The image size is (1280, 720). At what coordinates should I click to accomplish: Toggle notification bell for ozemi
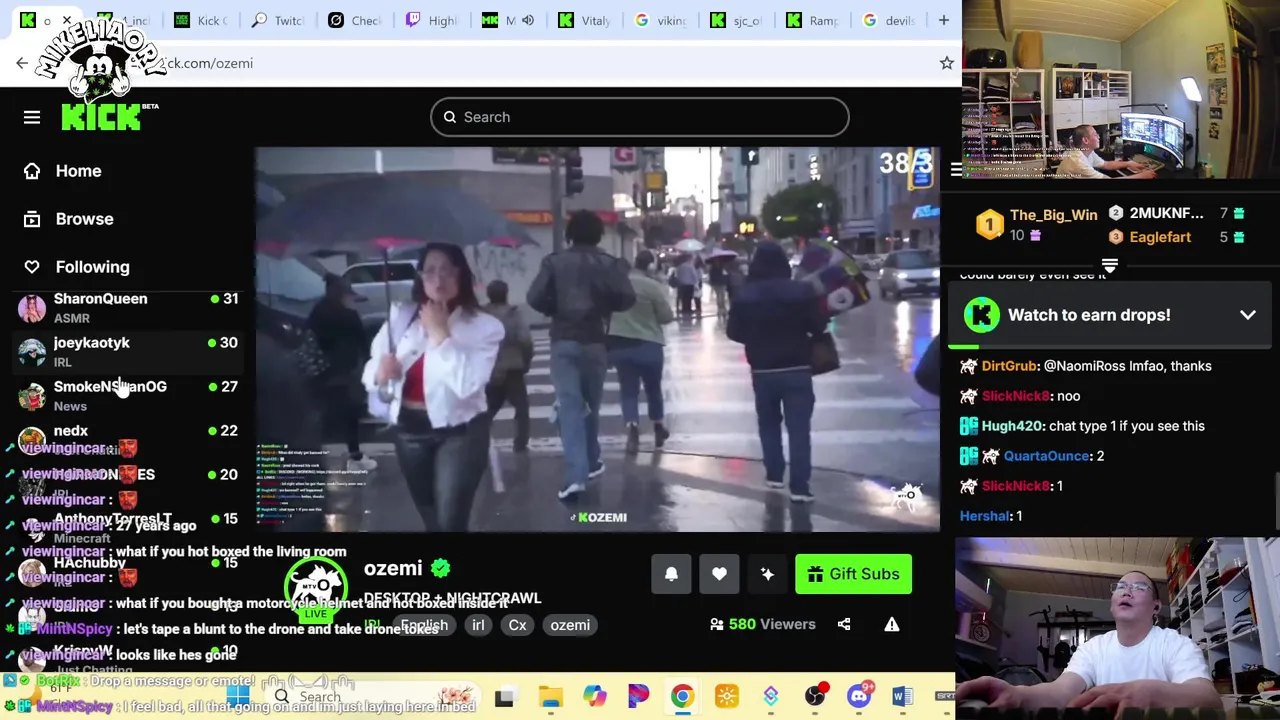pyautogui.click(x=671, y=574)
